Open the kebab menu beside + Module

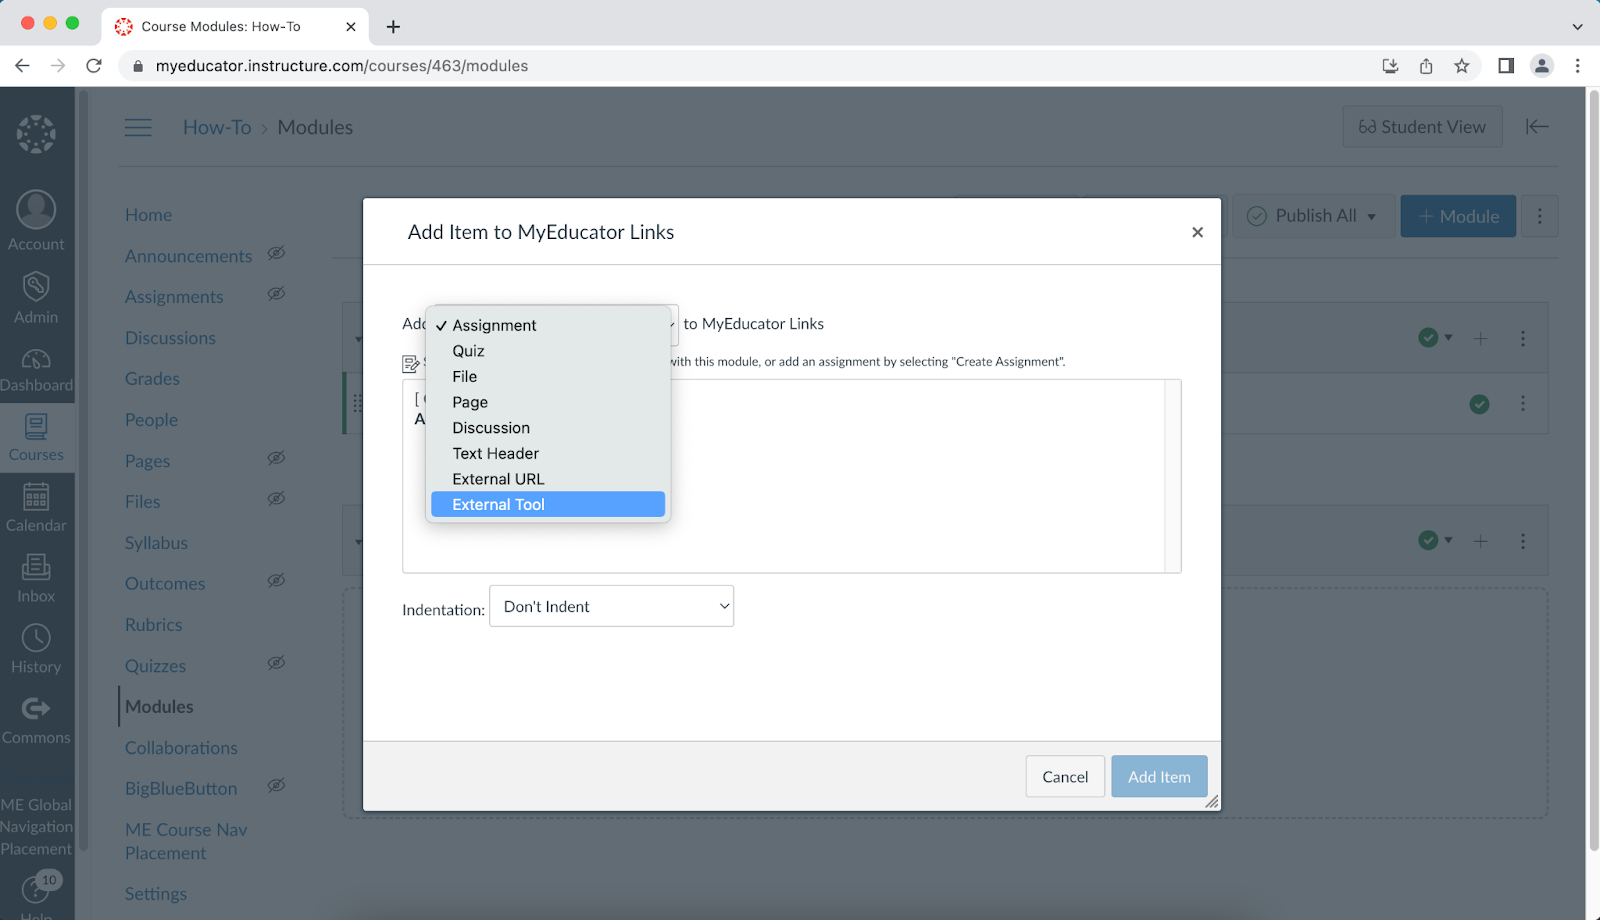point(1539,216)
